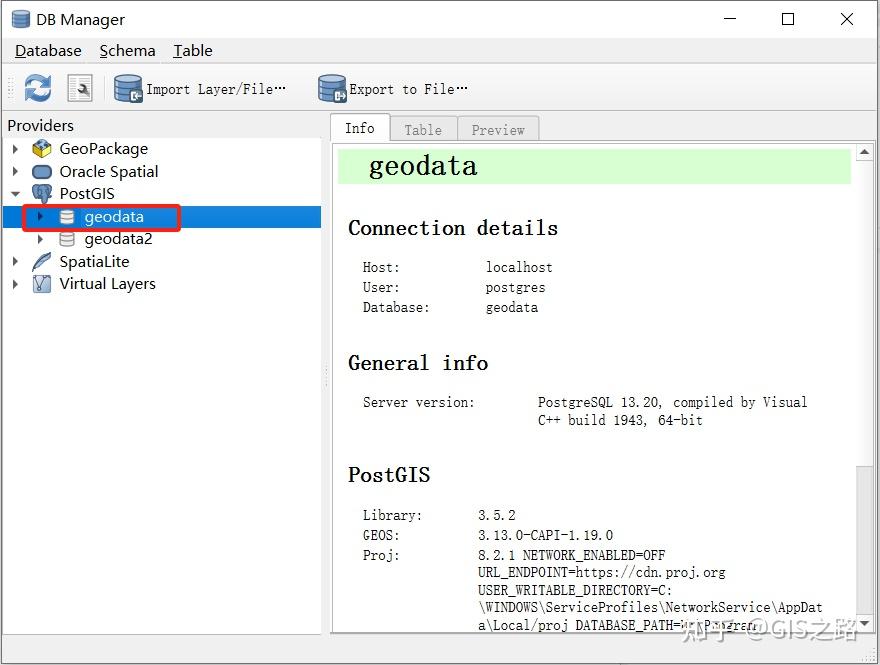The image size is (880, 665).
Task: Open the Schema menu
Action: coord(127,50)
